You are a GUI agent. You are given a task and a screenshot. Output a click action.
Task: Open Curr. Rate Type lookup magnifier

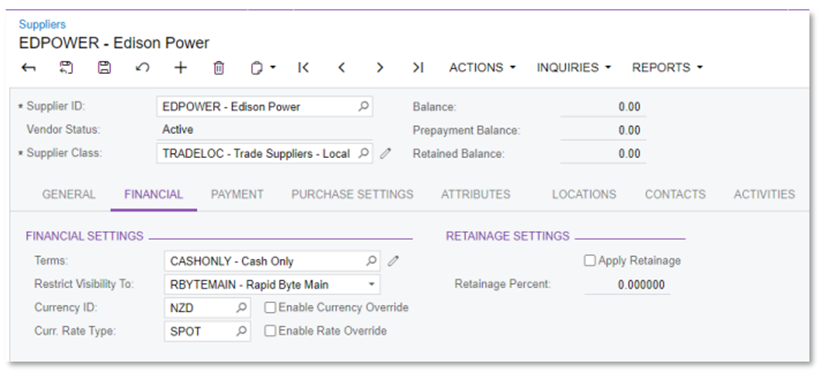[x=241, y=331]
